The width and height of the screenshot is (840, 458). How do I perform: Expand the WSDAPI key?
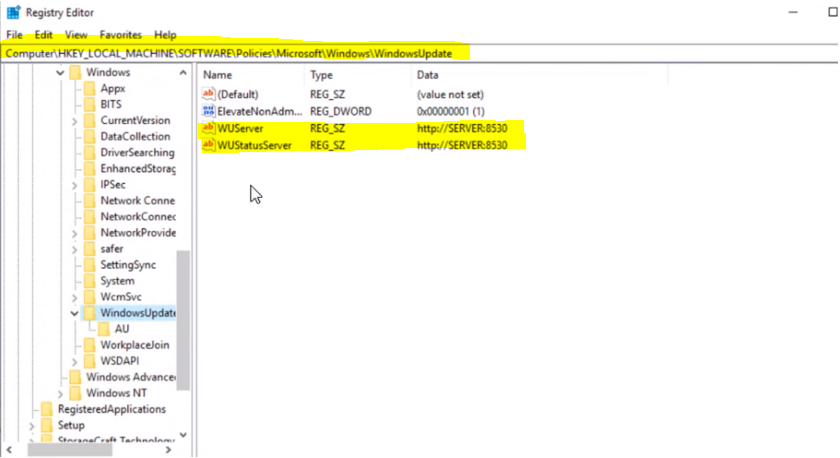pos(74,362)
